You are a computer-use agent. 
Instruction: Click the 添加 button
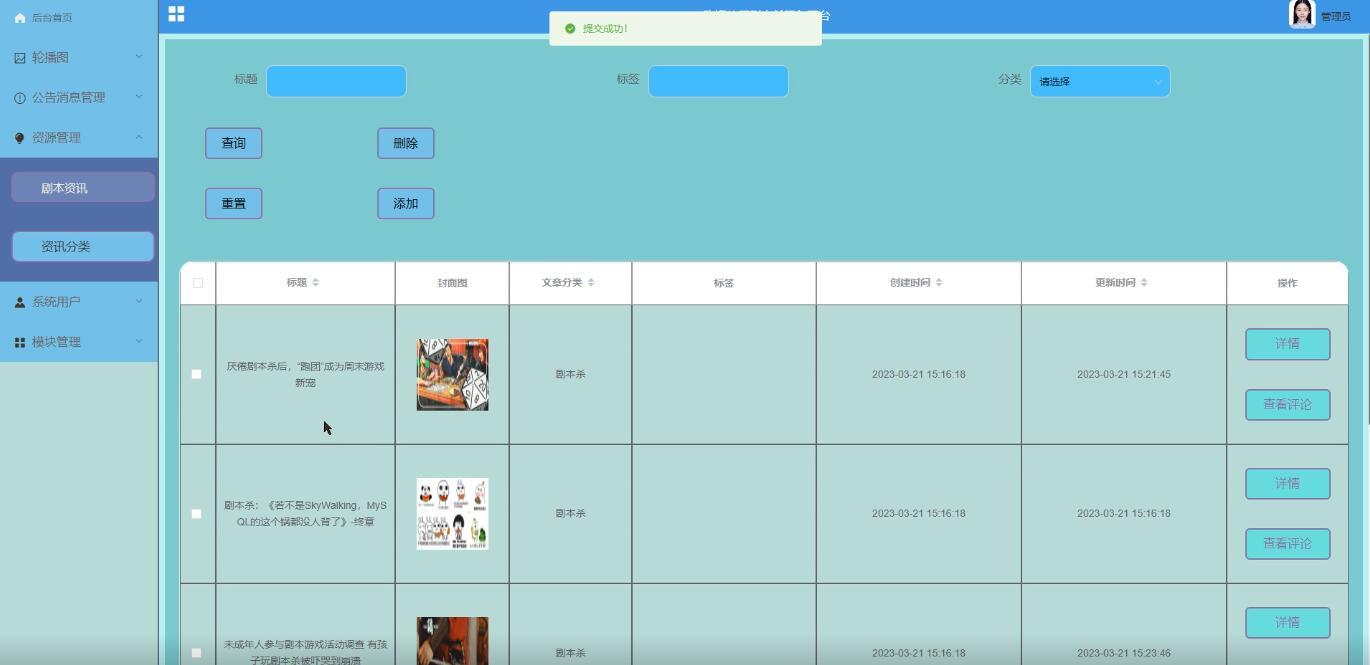coord(406,203)
